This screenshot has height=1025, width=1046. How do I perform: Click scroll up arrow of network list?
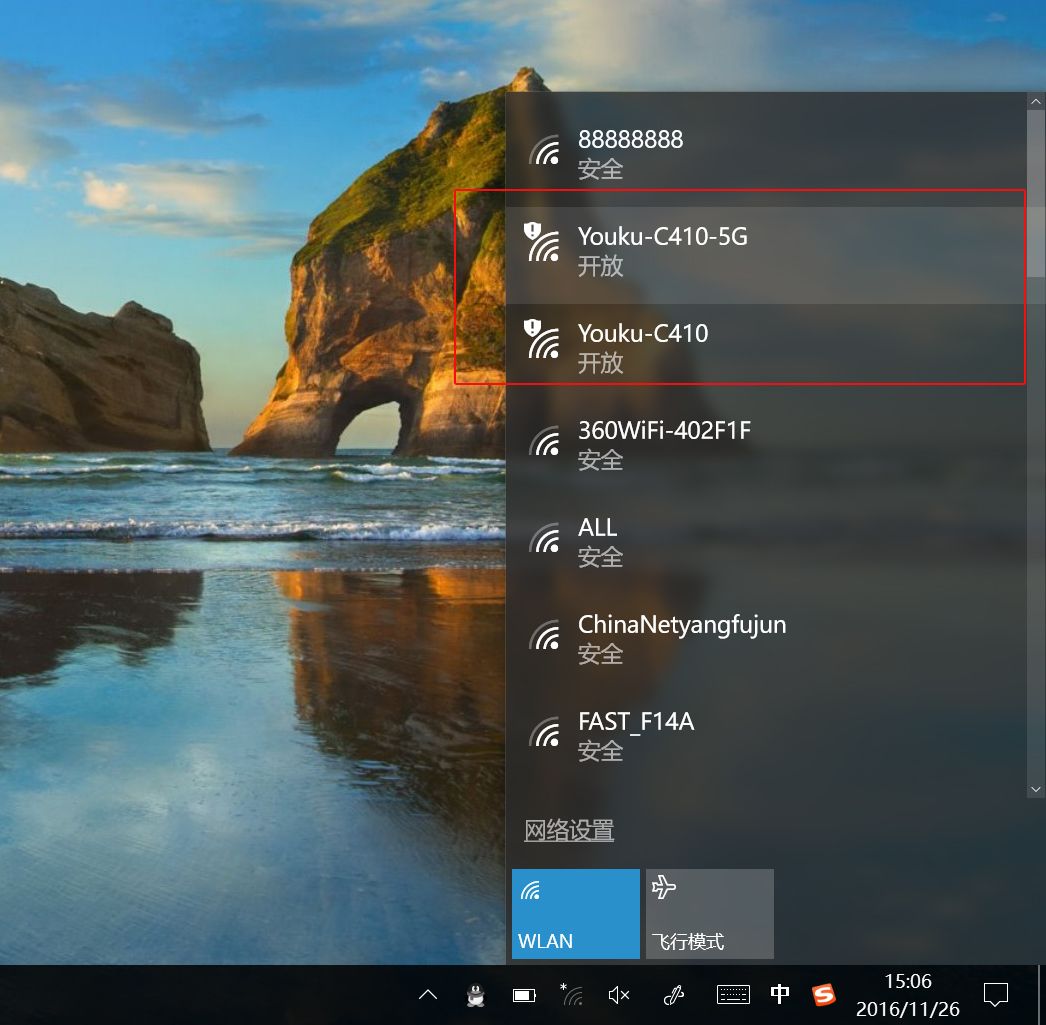pyautogui.click(x=1035, y=102)
